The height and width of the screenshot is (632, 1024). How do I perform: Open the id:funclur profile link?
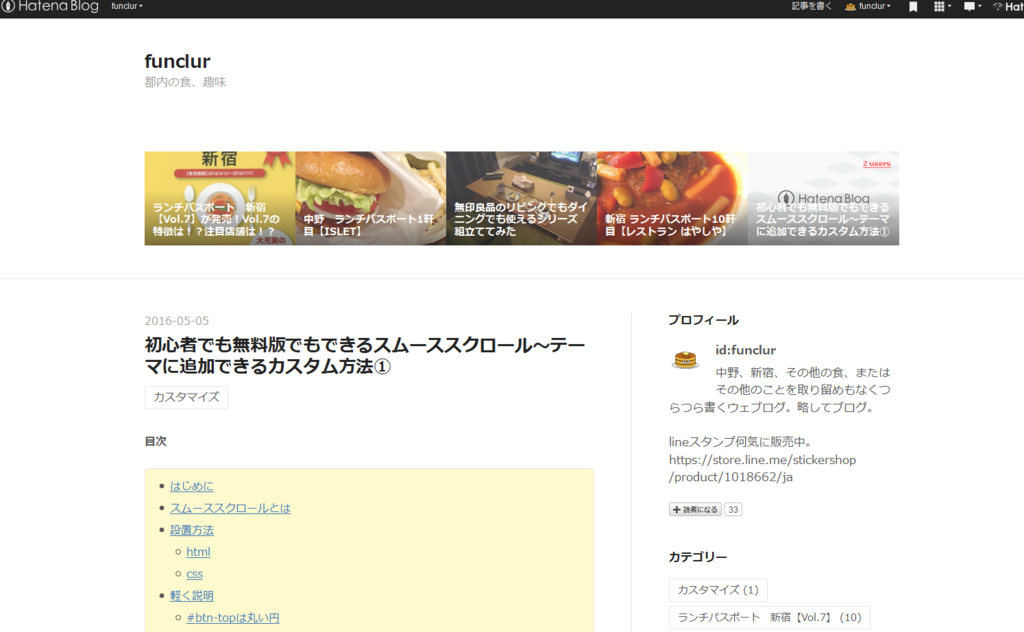[x=745, y=350]
